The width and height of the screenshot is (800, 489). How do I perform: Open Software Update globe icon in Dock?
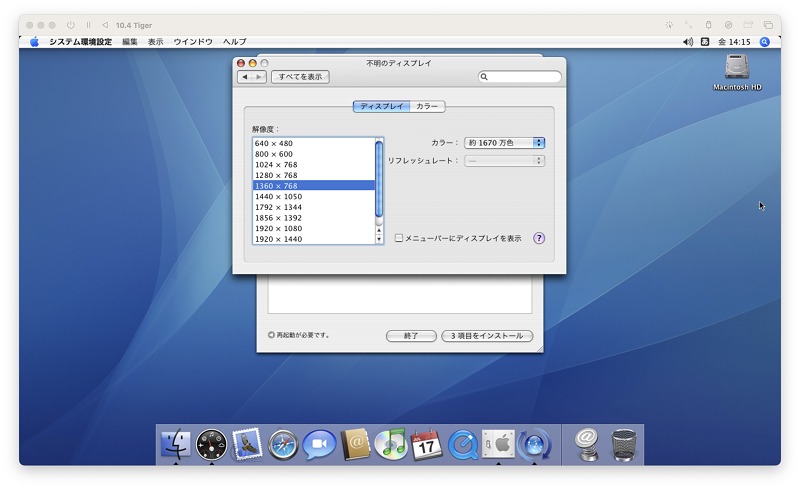534,445
